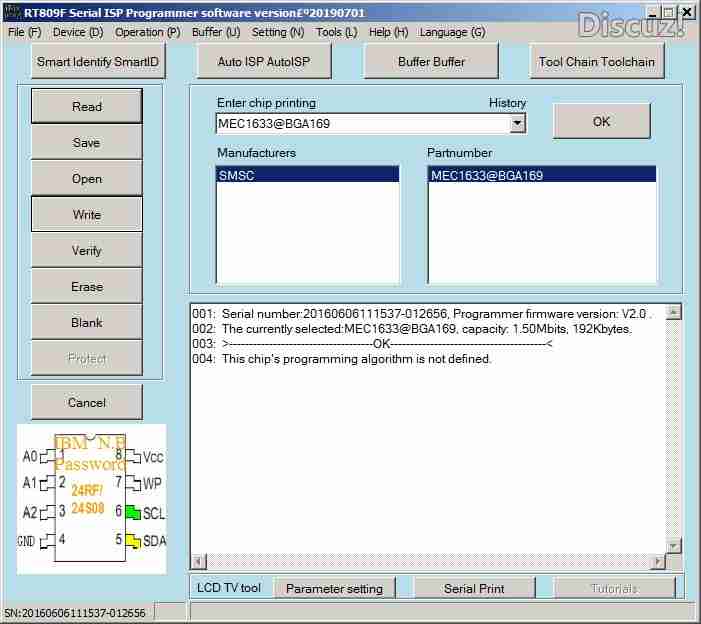This screenshot has height=624, width=701.
Task: Click the Save button
Action: pos(87,143)
